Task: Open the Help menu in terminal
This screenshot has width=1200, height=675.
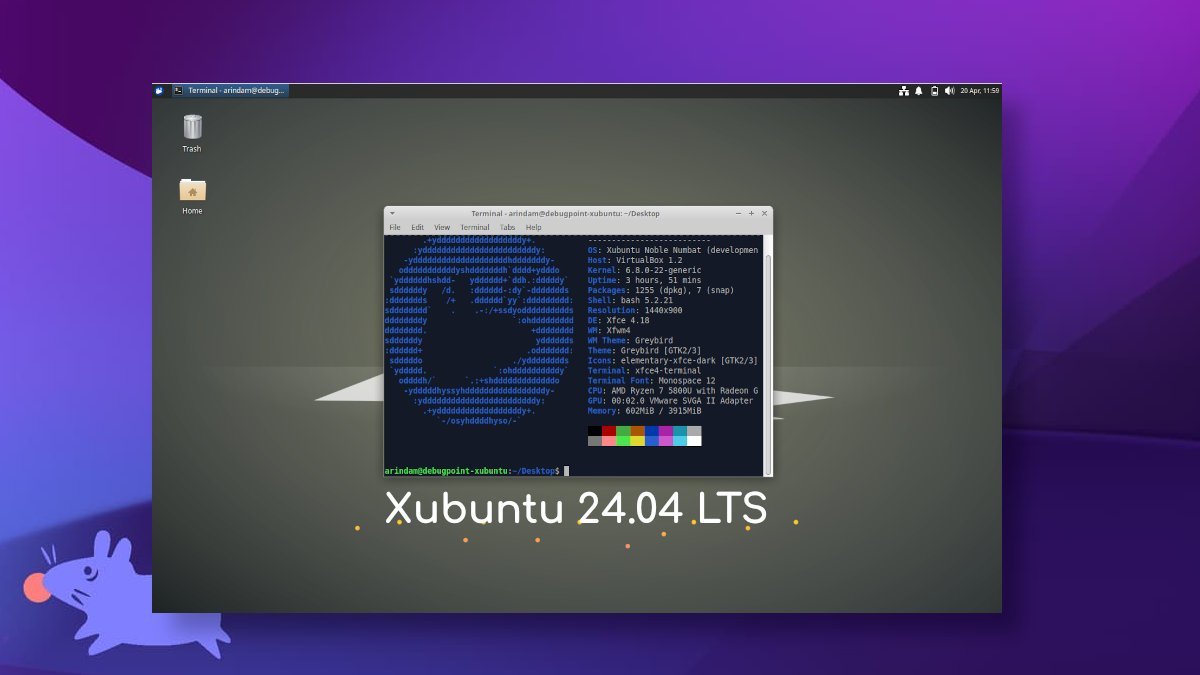Action: pyautogui.click(x=533, y=228)
